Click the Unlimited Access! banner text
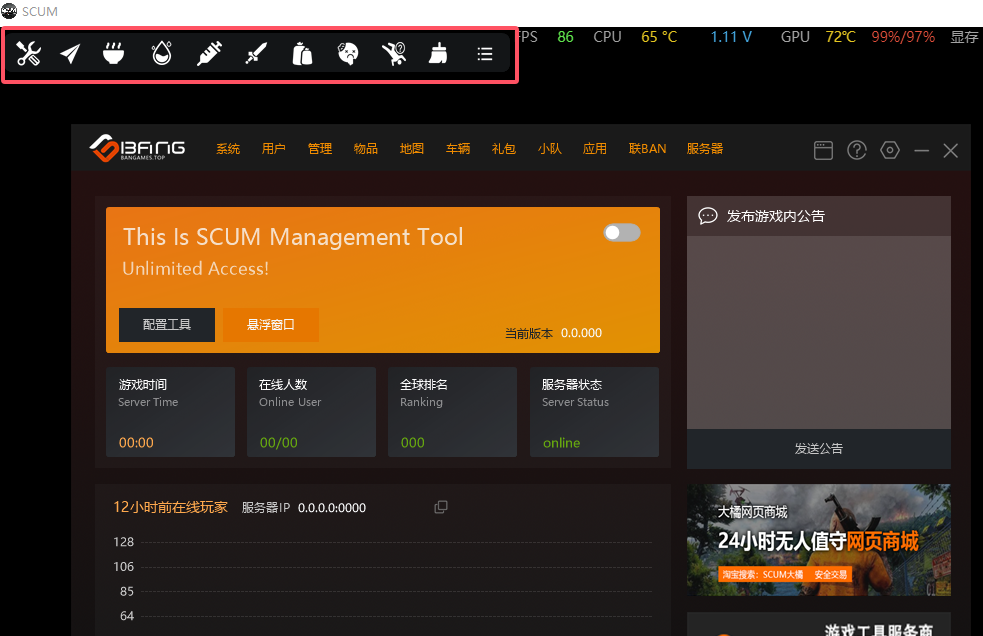The width and height of the screenshot is (983, 636). pyautogui.click(x=196, y=268)
